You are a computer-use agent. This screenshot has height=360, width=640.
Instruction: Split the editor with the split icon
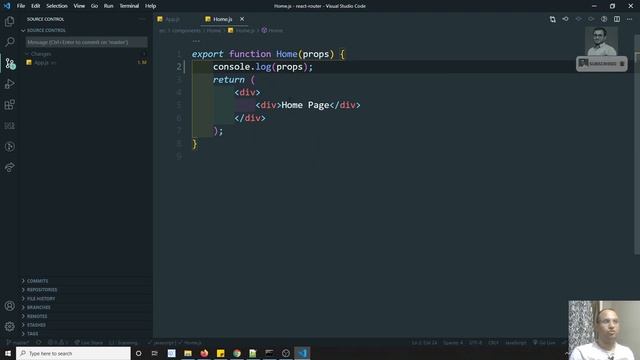[x=617, y=19]
